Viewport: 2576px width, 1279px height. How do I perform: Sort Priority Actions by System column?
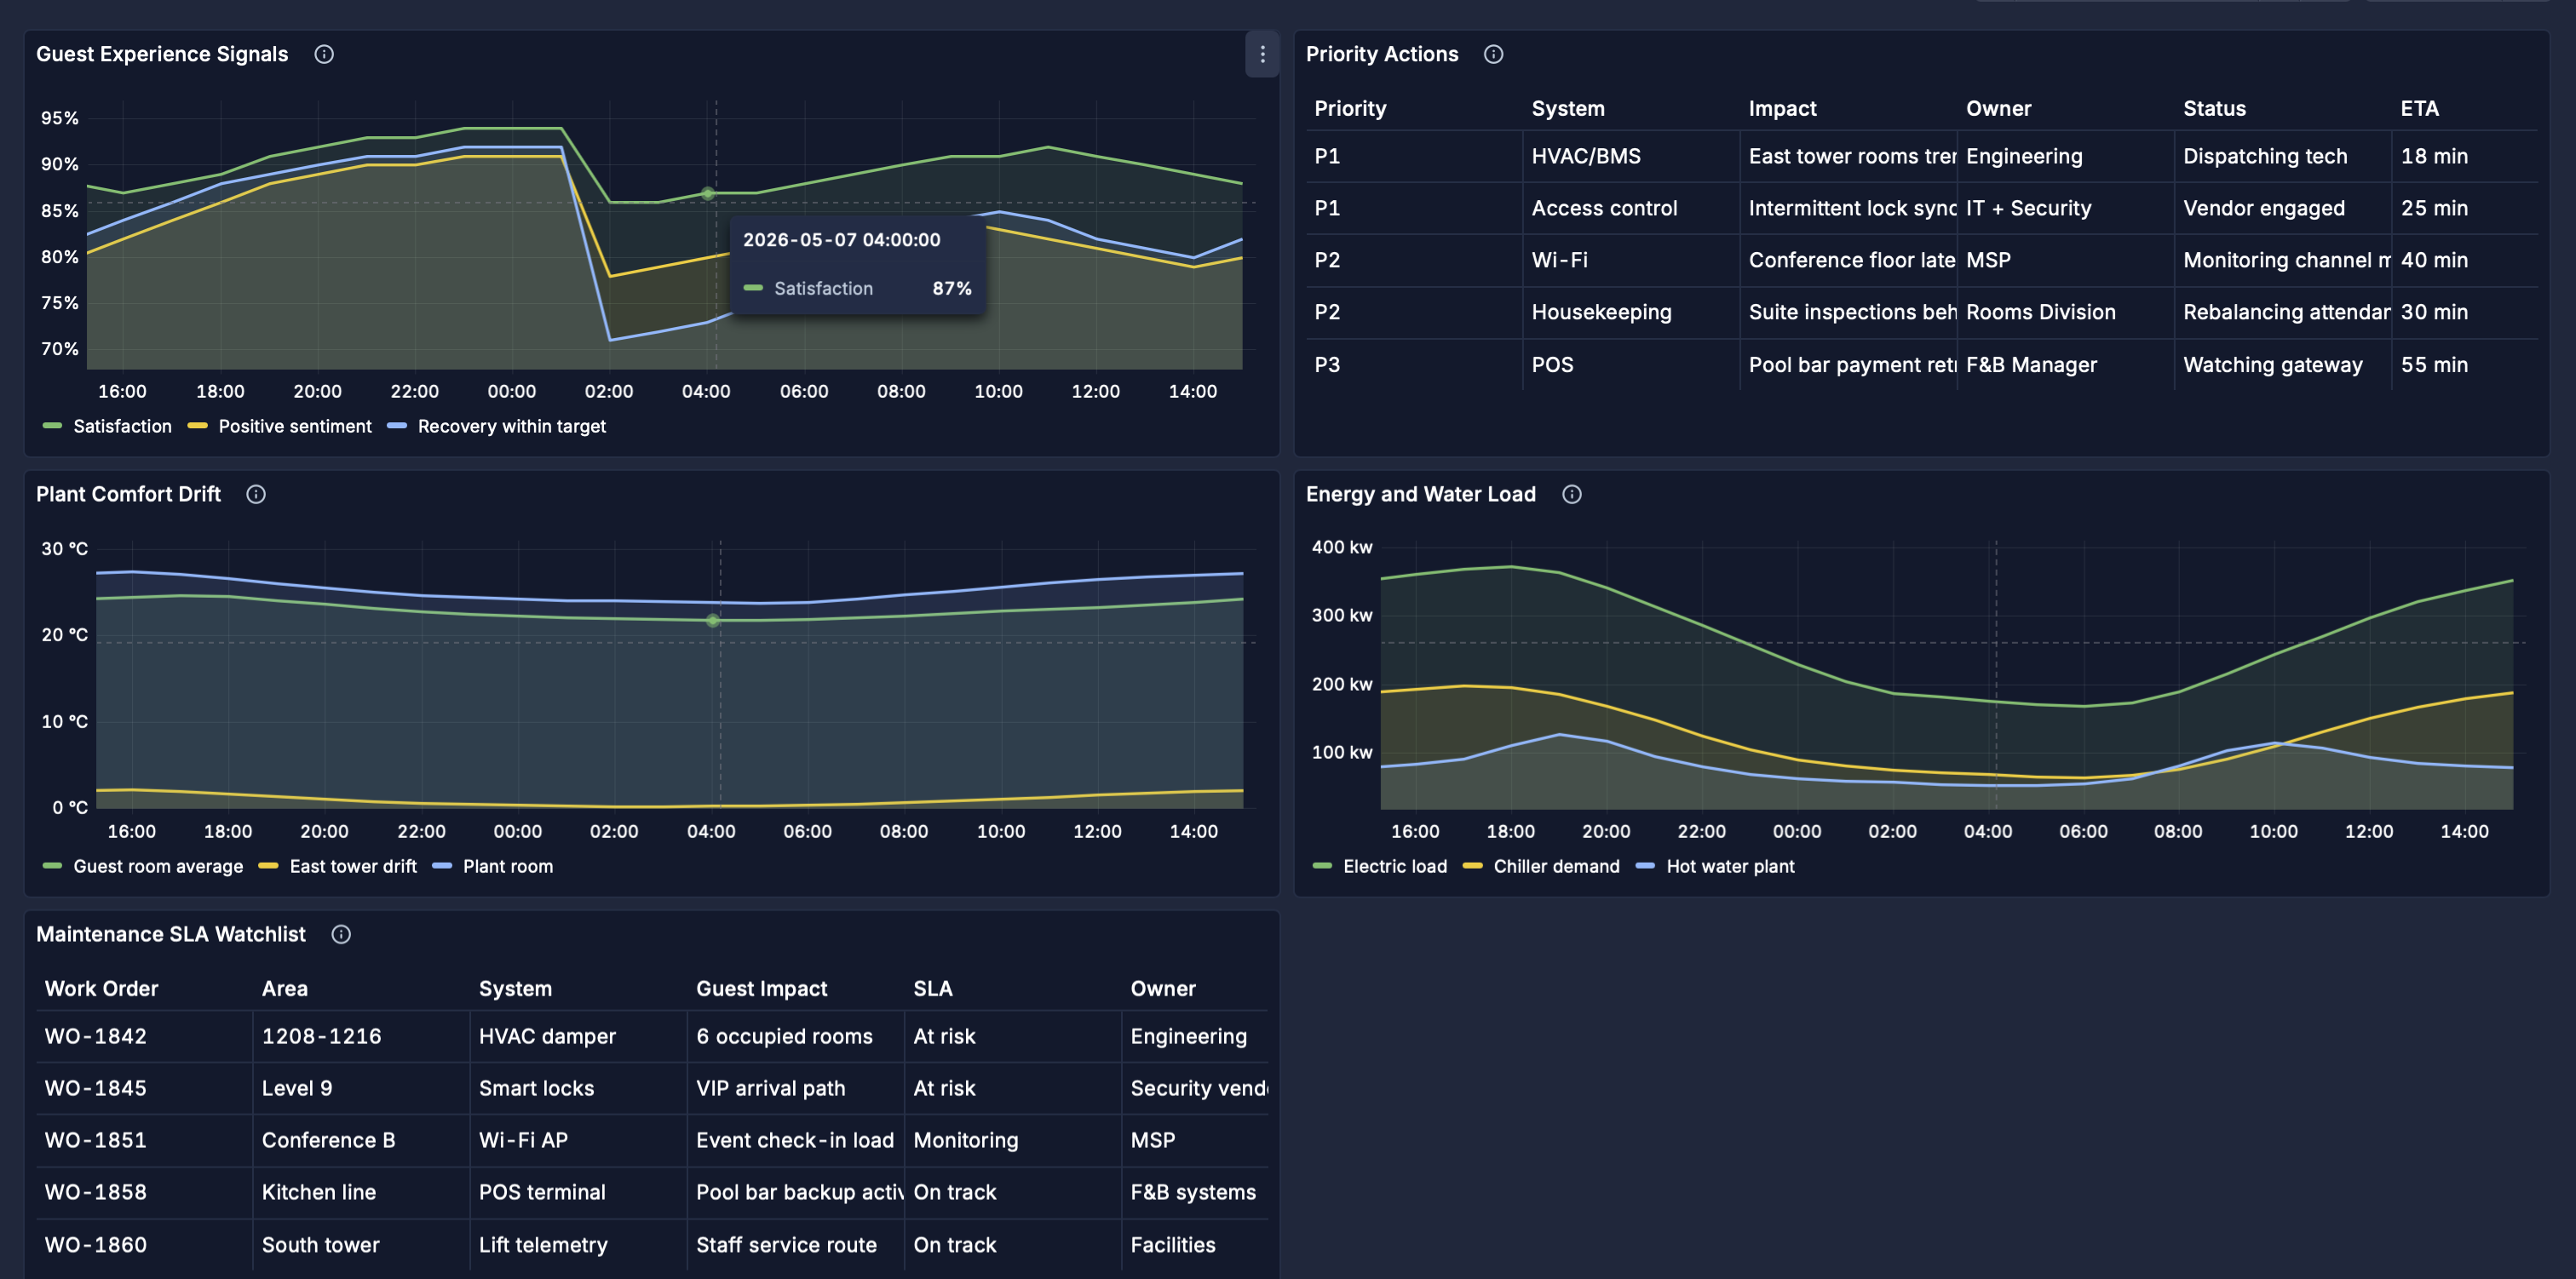click(x=1568, y=108)
